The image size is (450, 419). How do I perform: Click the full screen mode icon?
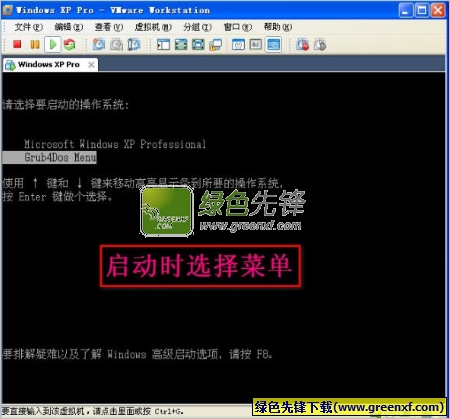198,44
